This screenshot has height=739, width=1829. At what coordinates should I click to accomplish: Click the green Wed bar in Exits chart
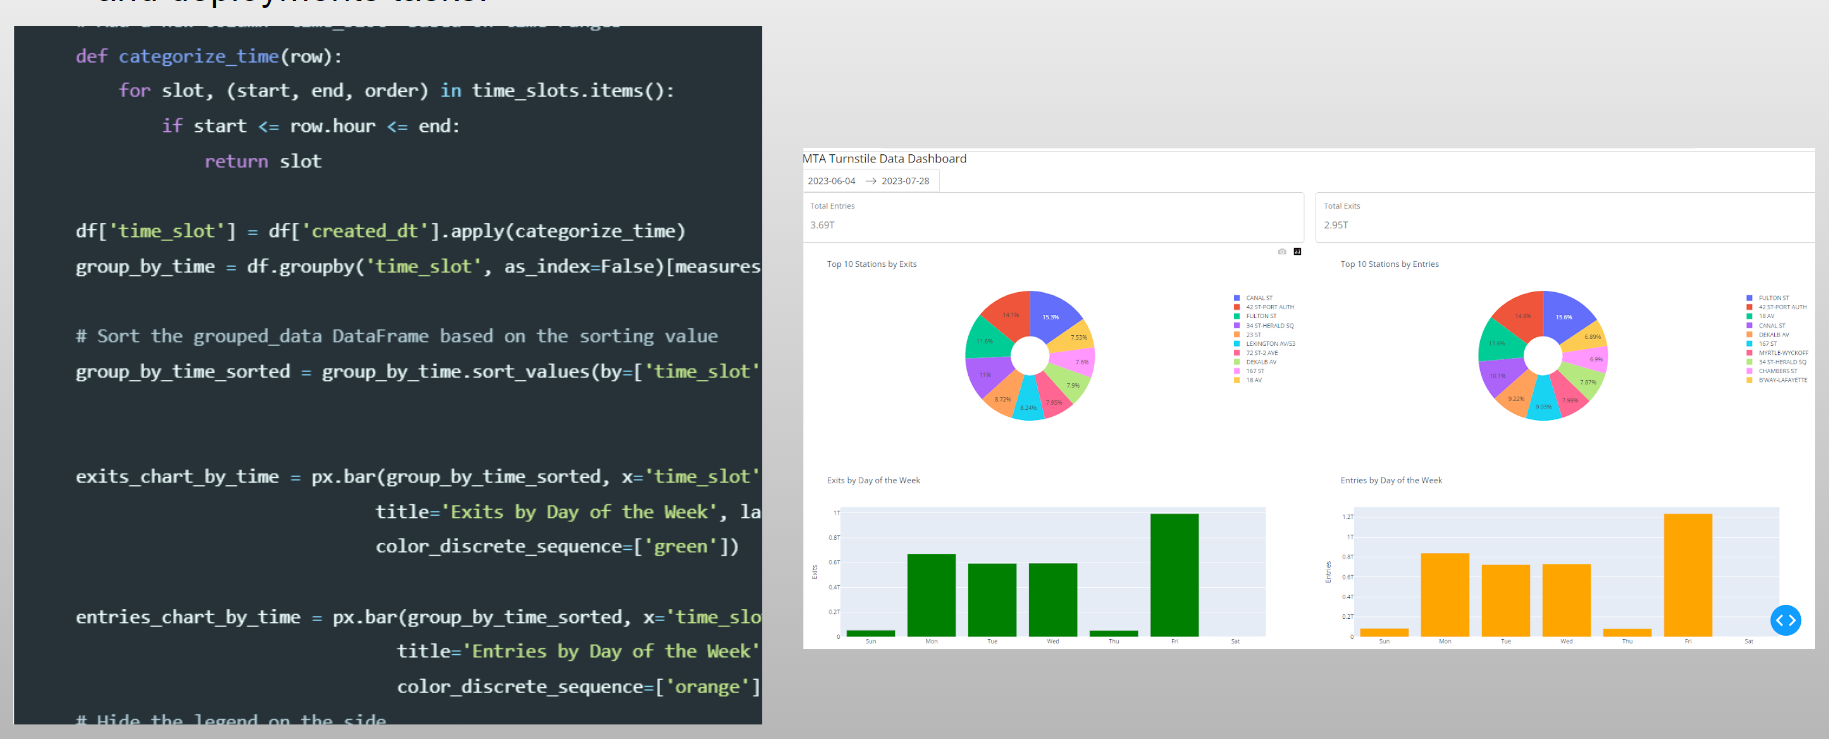pyautogui.click(x=1053, y=600)
